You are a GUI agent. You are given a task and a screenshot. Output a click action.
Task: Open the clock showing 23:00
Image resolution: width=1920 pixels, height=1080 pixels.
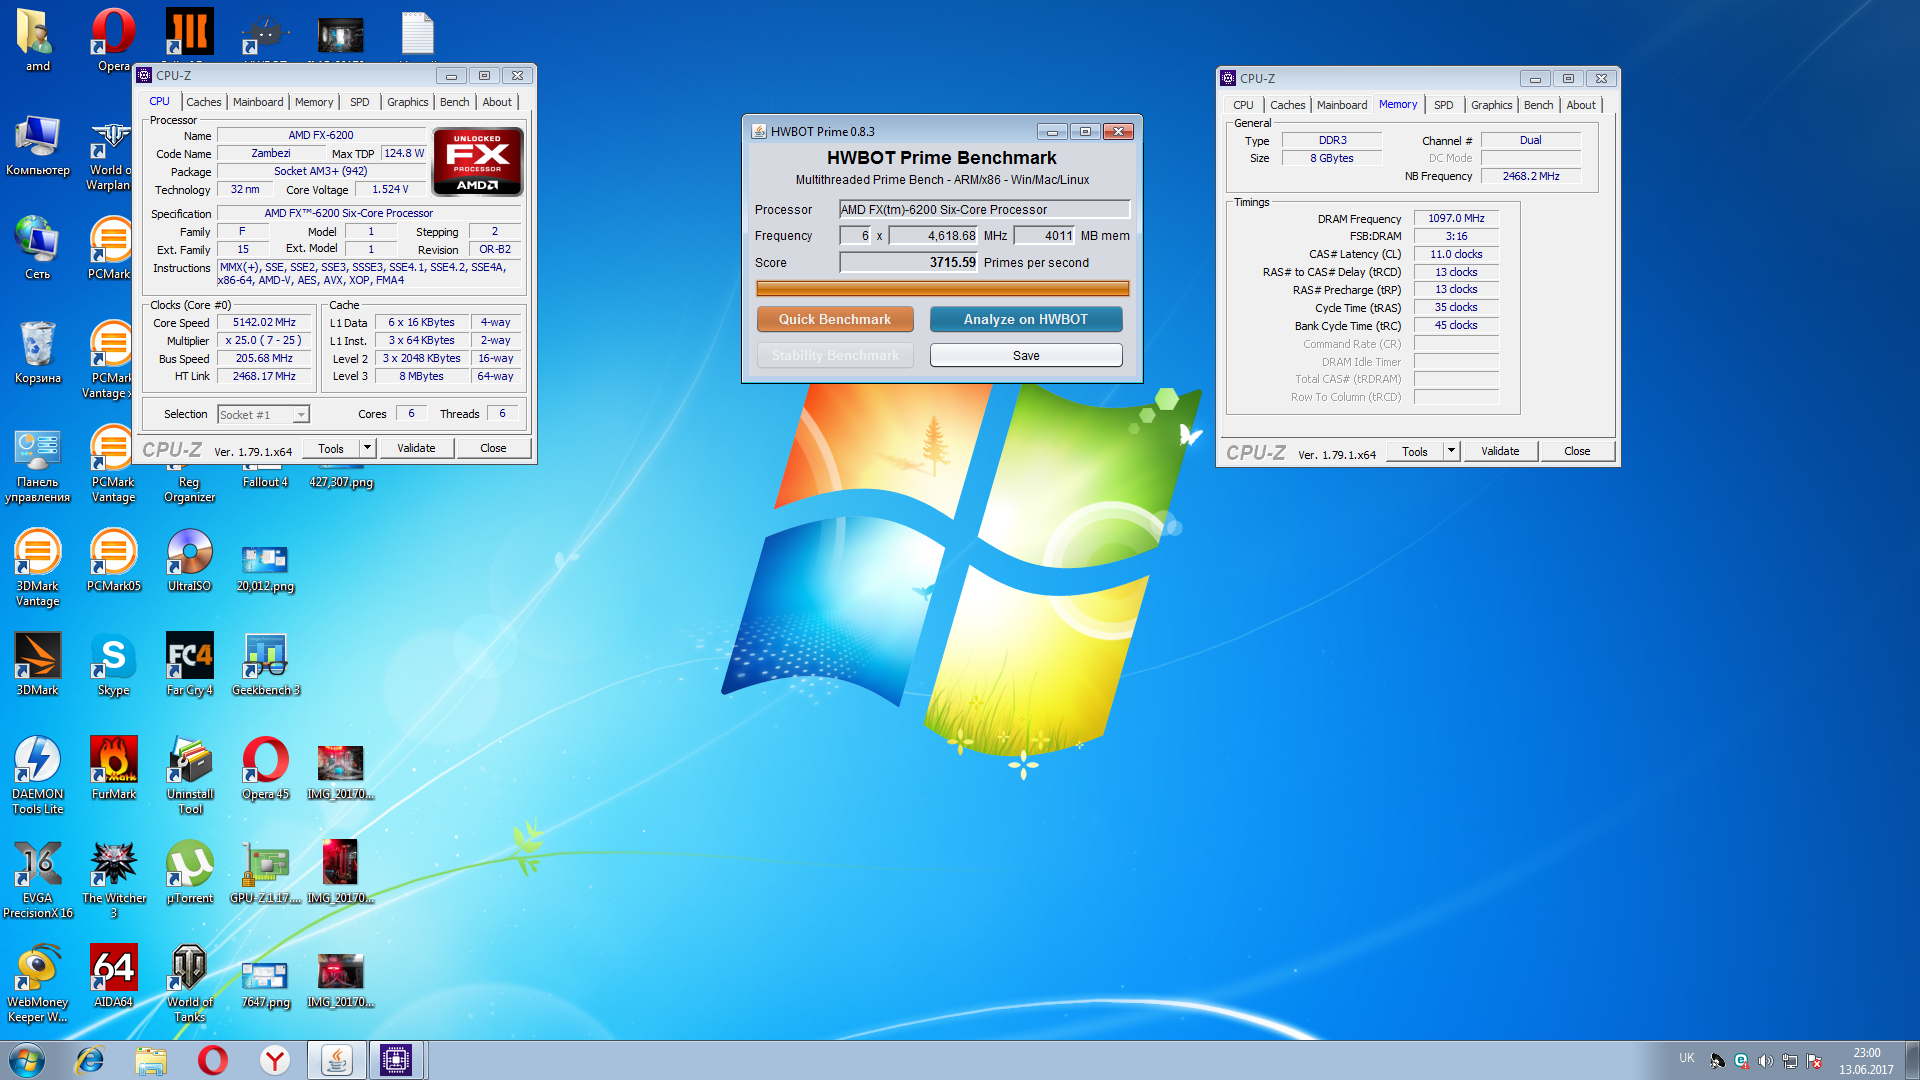click(1866, 1060)
